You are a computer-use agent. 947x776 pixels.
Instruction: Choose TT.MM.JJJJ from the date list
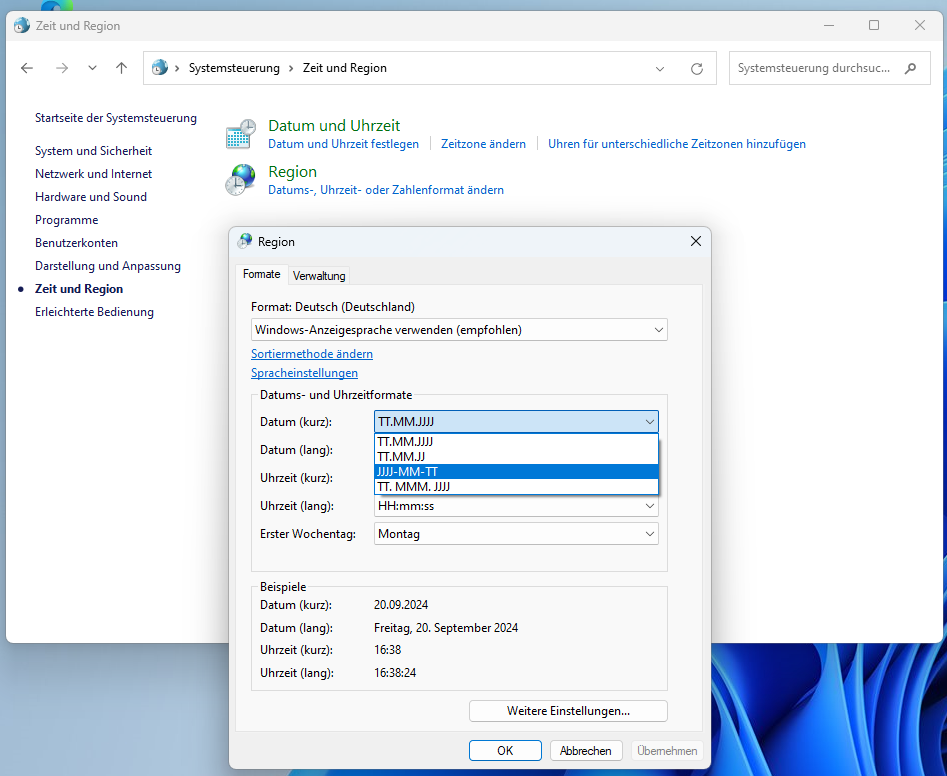click(516, 441)
